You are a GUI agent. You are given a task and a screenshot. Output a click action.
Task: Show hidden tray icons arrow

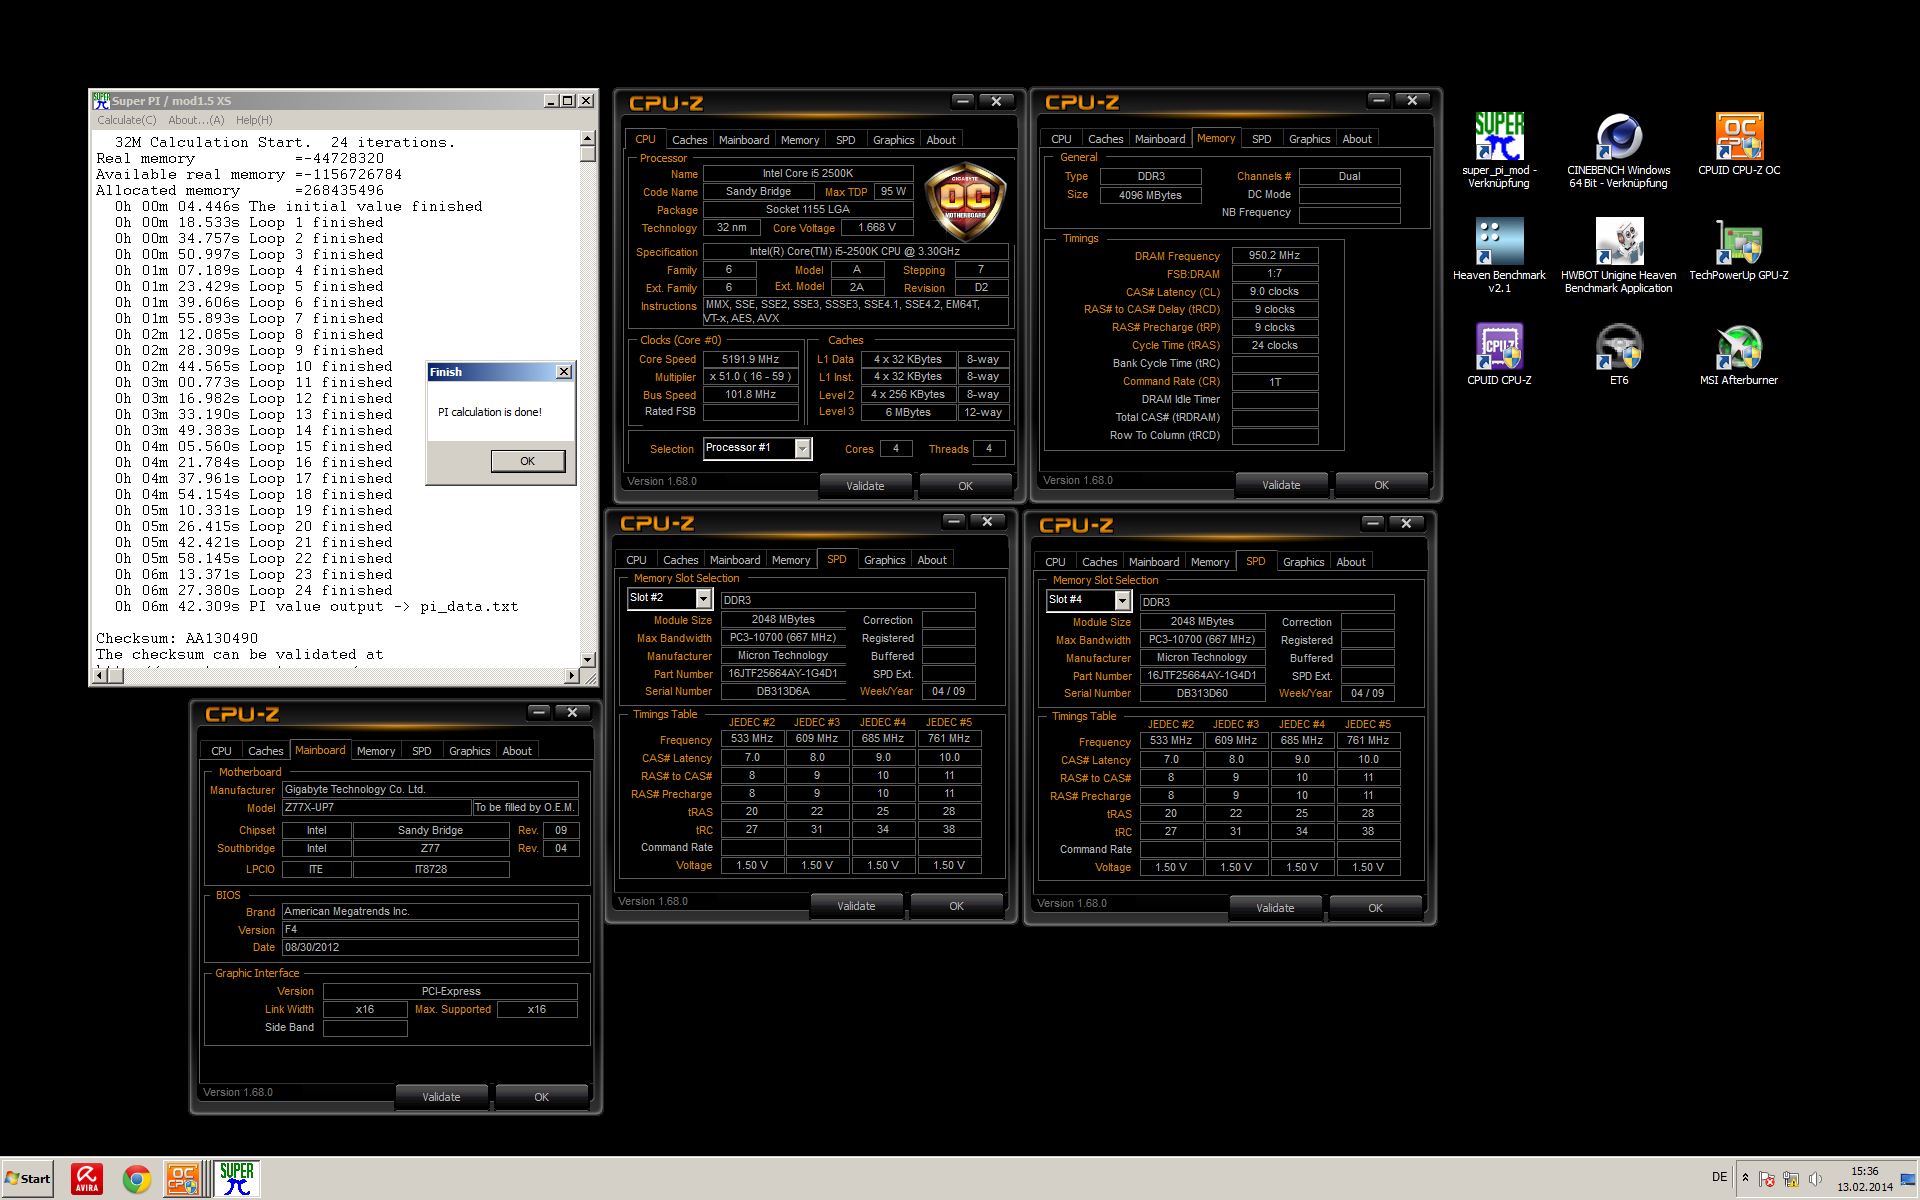point(1745,1178)
